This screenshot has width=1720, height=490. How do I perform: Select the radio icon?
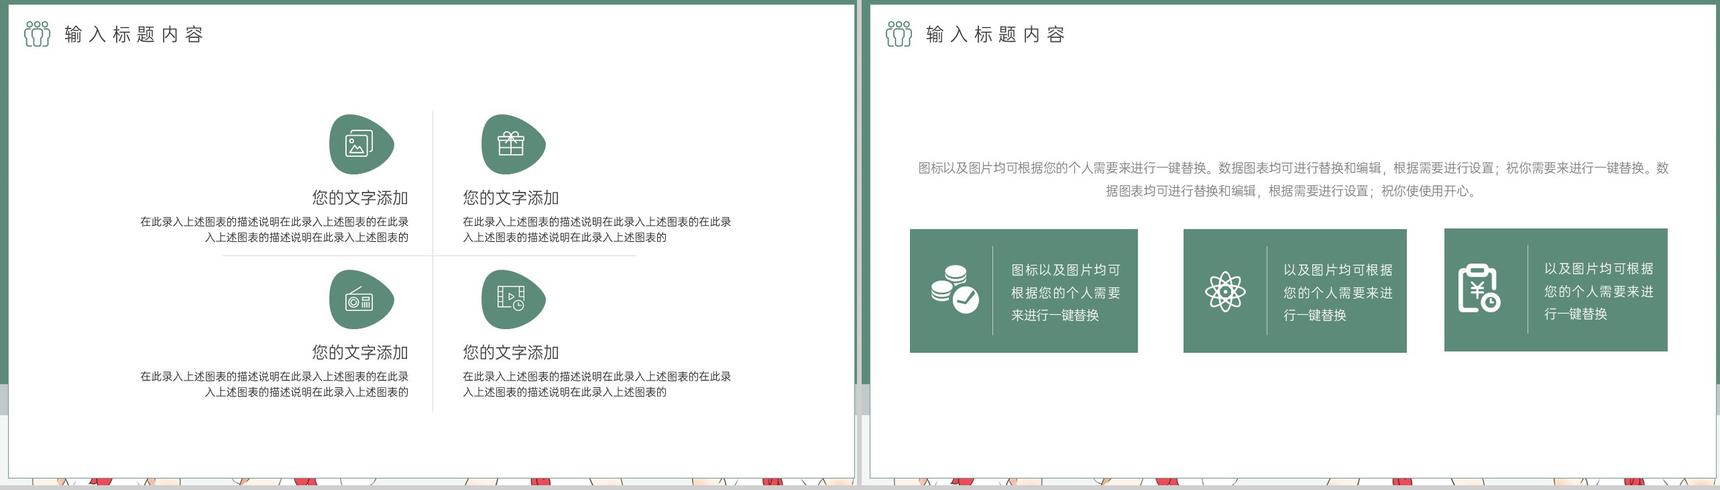359,299
